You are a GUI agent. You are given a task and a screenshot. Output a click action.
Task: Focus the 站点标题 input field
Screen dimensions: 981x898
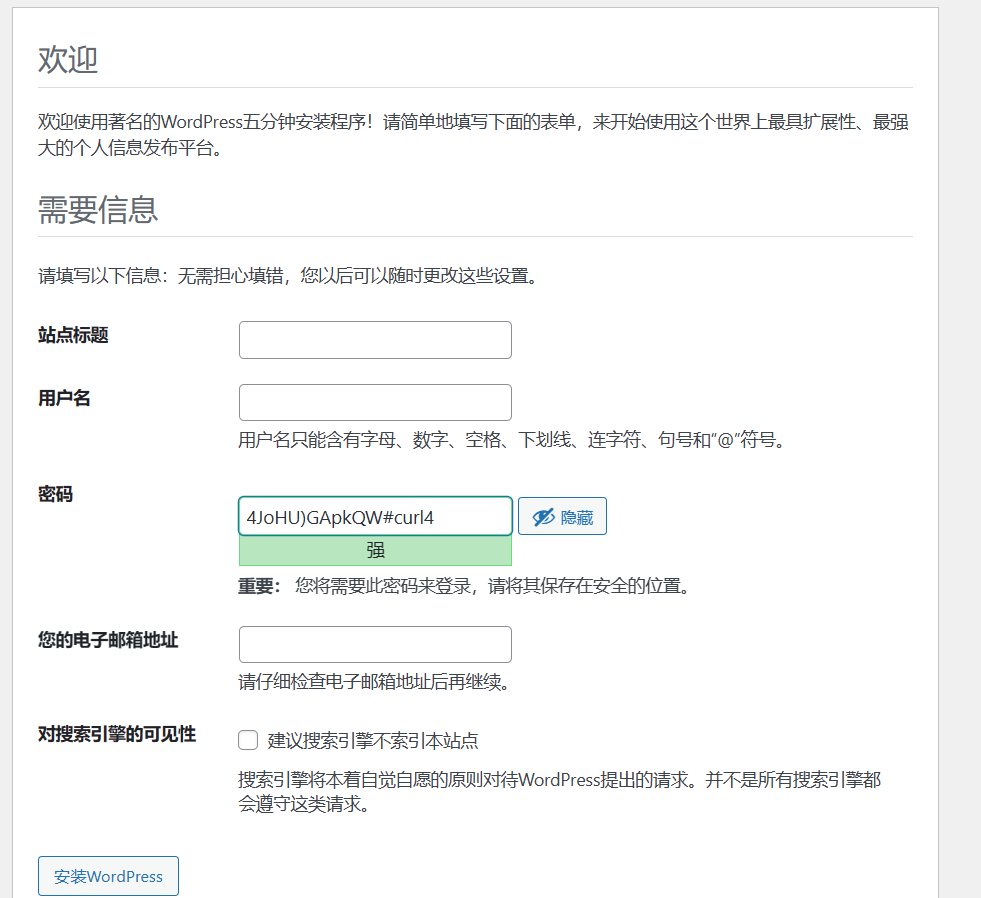point(375,340)
